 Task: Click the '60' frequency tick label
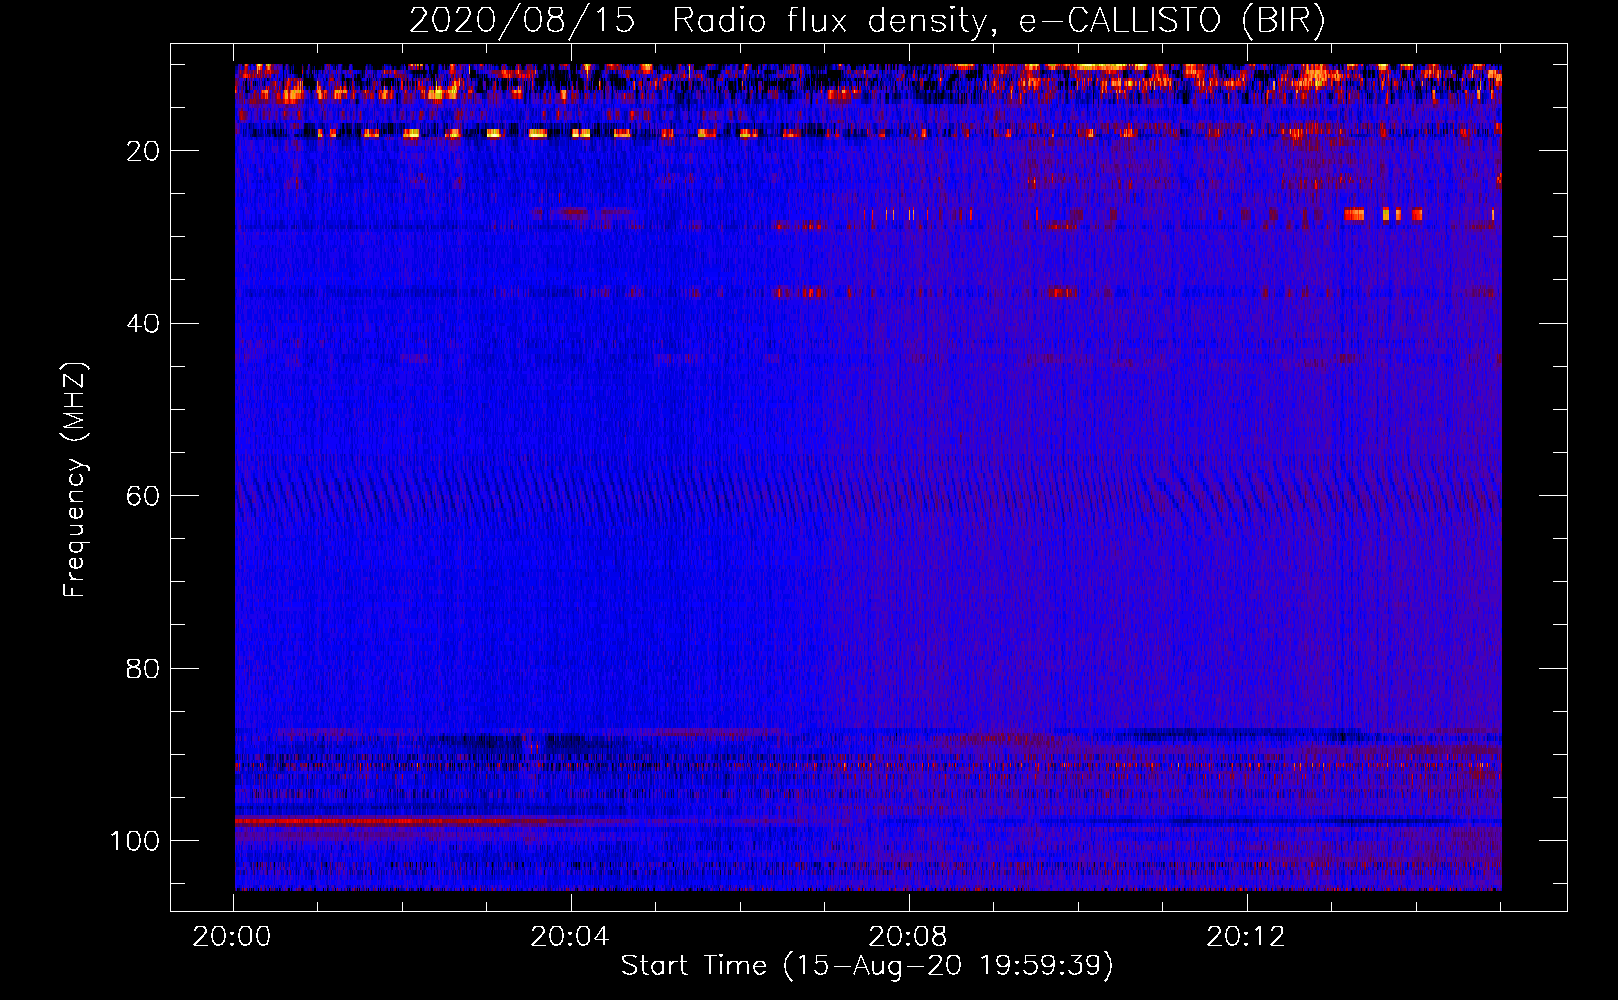(143, 496)
